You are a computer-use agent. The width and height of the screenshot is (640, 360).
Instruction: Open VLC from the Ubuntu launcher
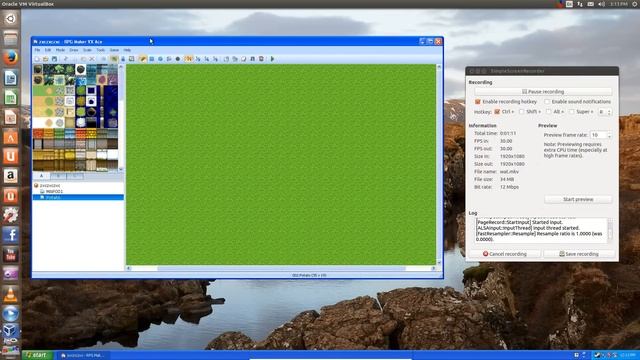pyautogui.click(x=11, y=294)
